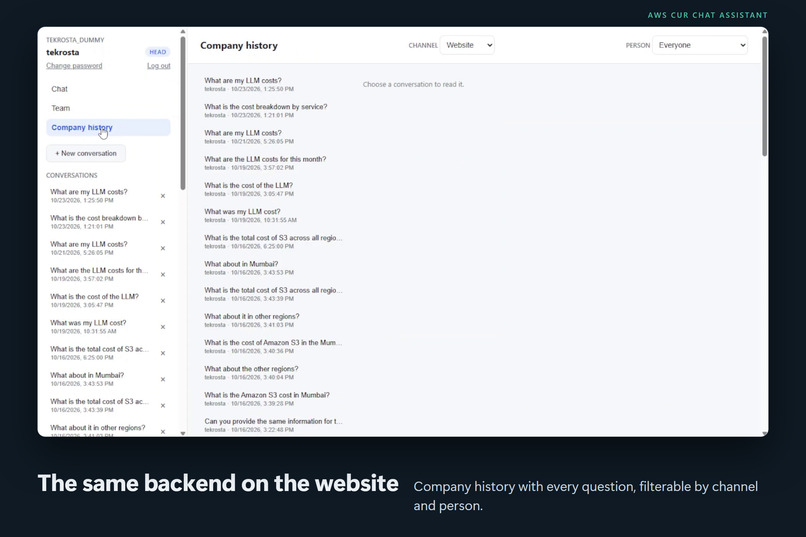Select history entry 'What are the LLM costs for this month?'

click(x=273, y=163)
